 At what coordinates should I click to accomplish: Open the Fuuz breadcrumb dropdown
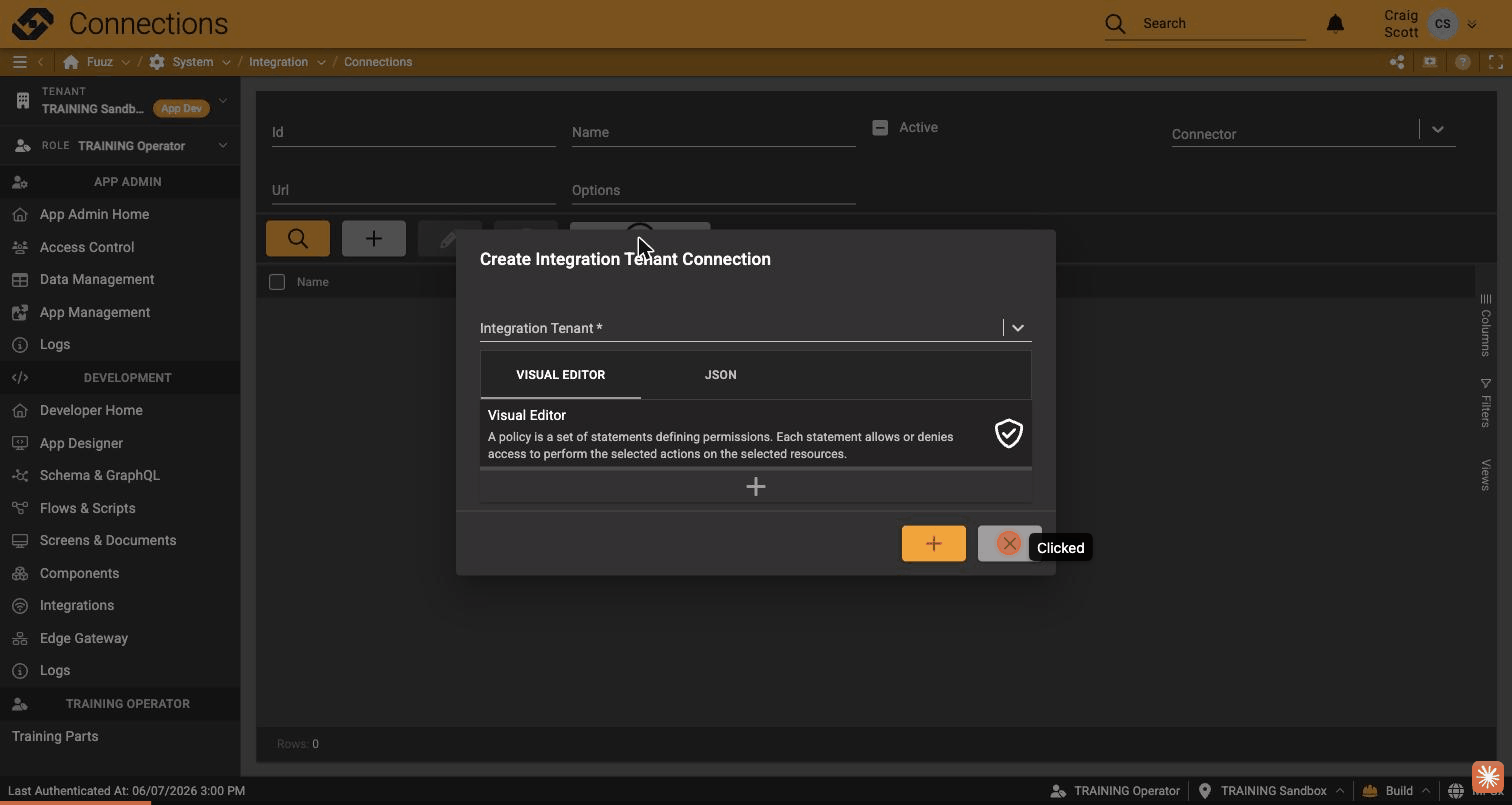pos(125,62)
